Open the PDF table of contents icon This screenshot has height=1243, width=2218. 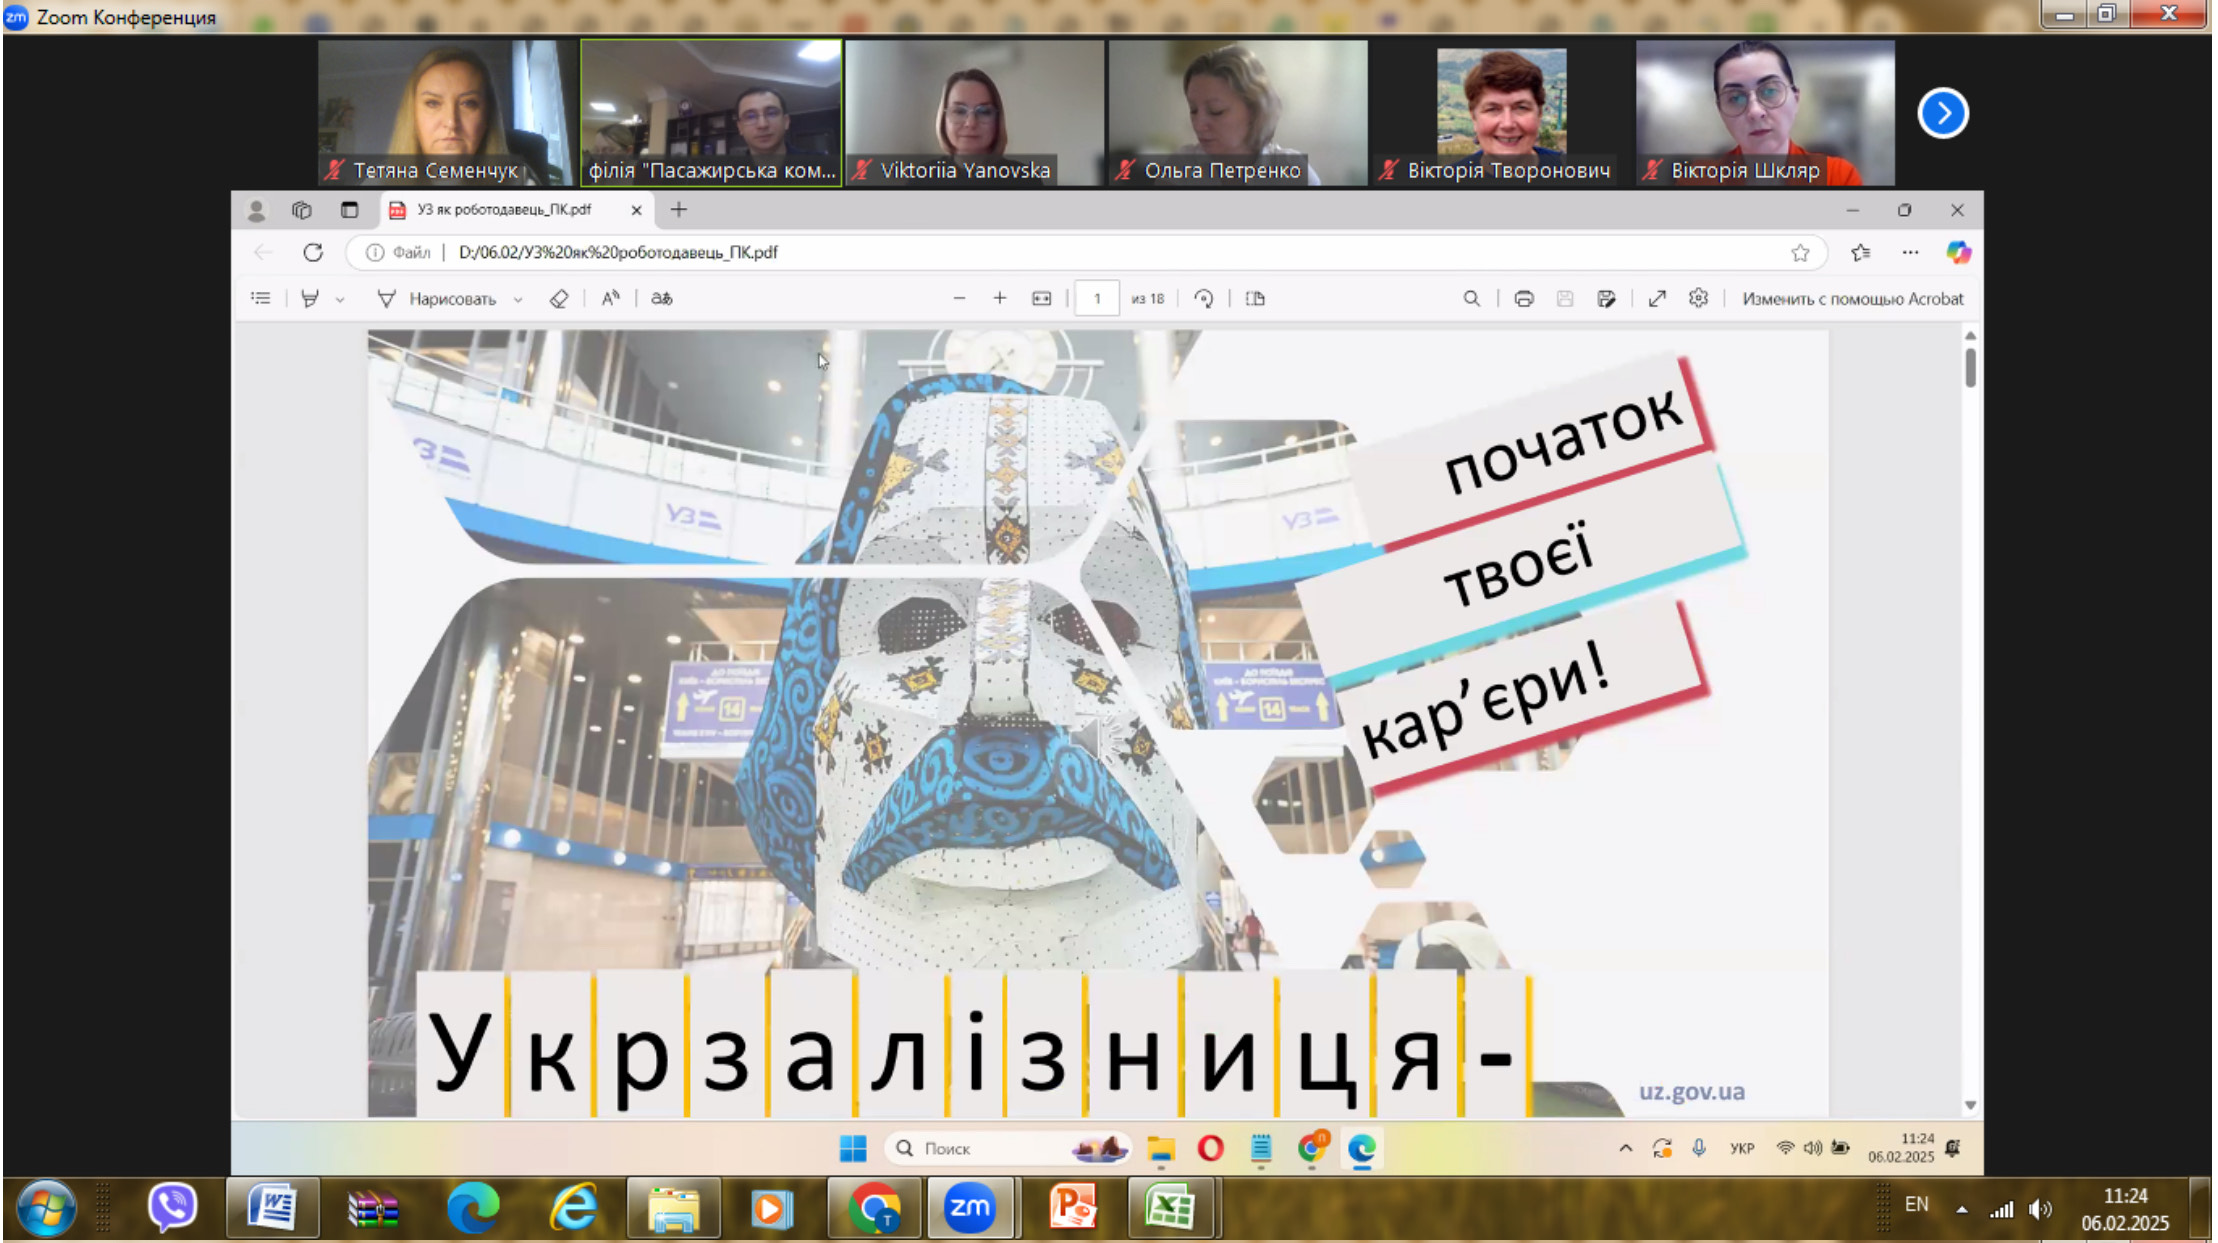tap(261, 298)
